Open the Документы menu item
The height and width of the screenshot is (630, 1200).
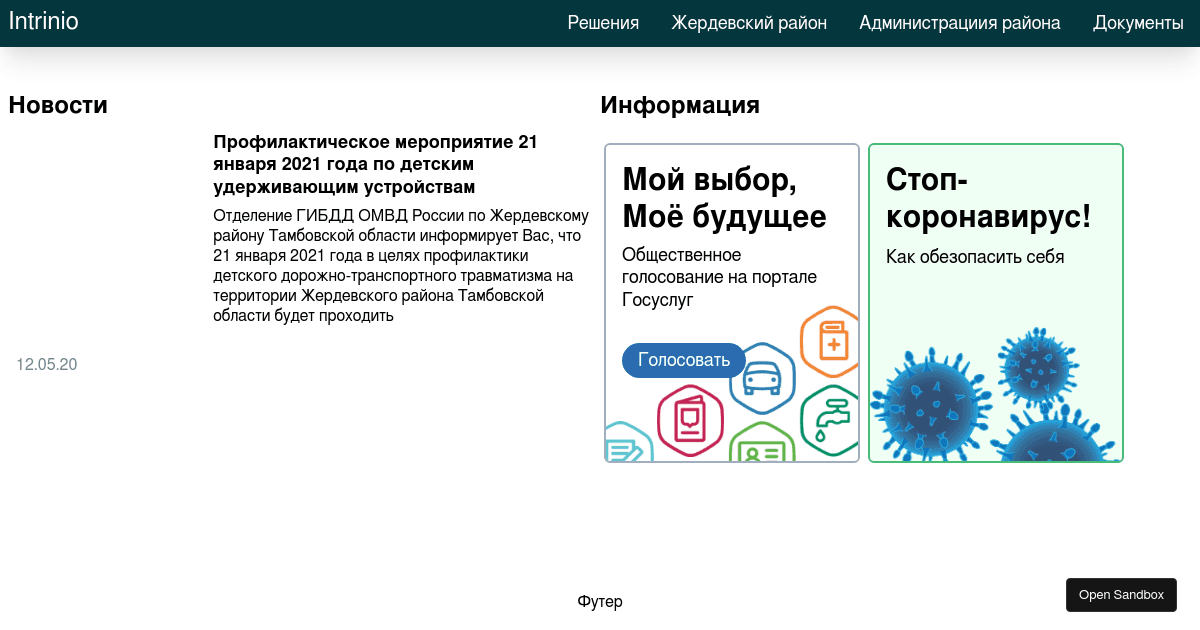click(x=1138, y=23)
